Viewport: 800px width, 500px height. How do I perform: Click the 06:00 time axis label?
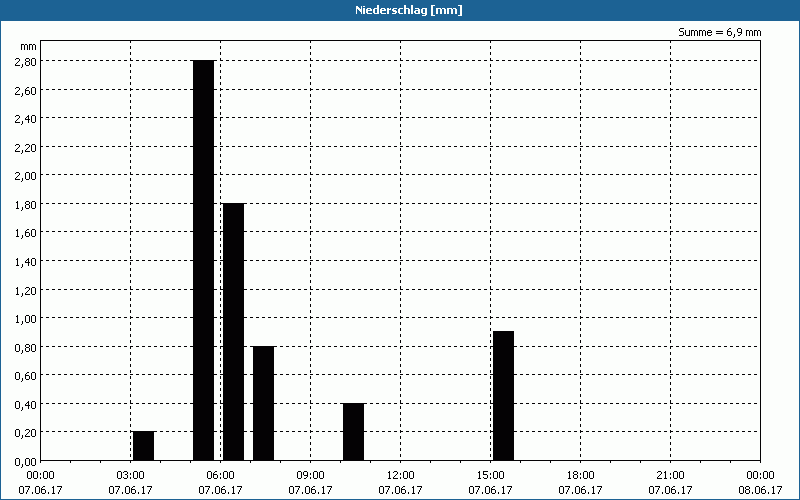(x=220, y=476)
